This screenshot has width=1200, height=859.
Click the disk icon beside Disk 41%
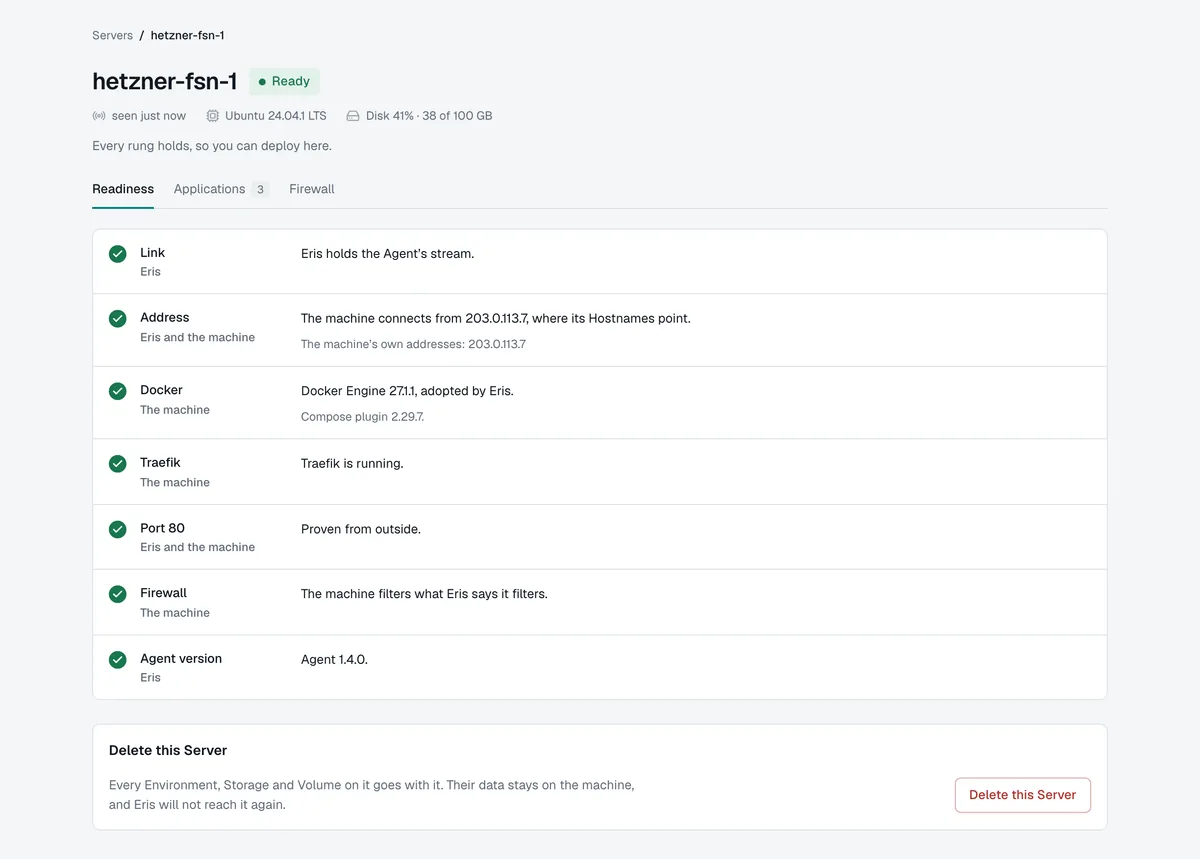(x=353, y=116)
